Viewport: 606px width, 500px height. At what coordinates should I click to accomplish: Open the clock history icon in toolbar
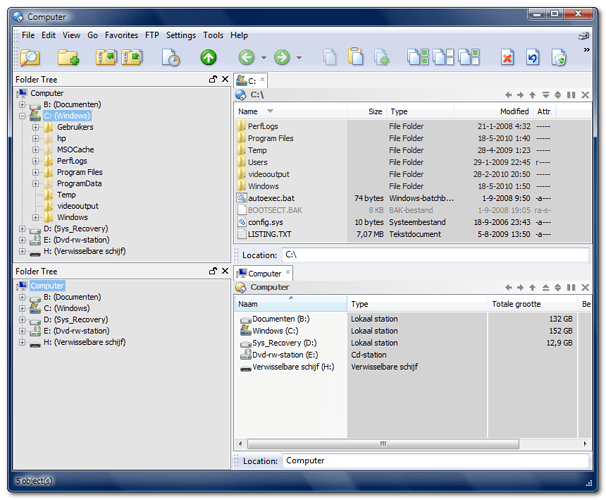pos(172,58)
